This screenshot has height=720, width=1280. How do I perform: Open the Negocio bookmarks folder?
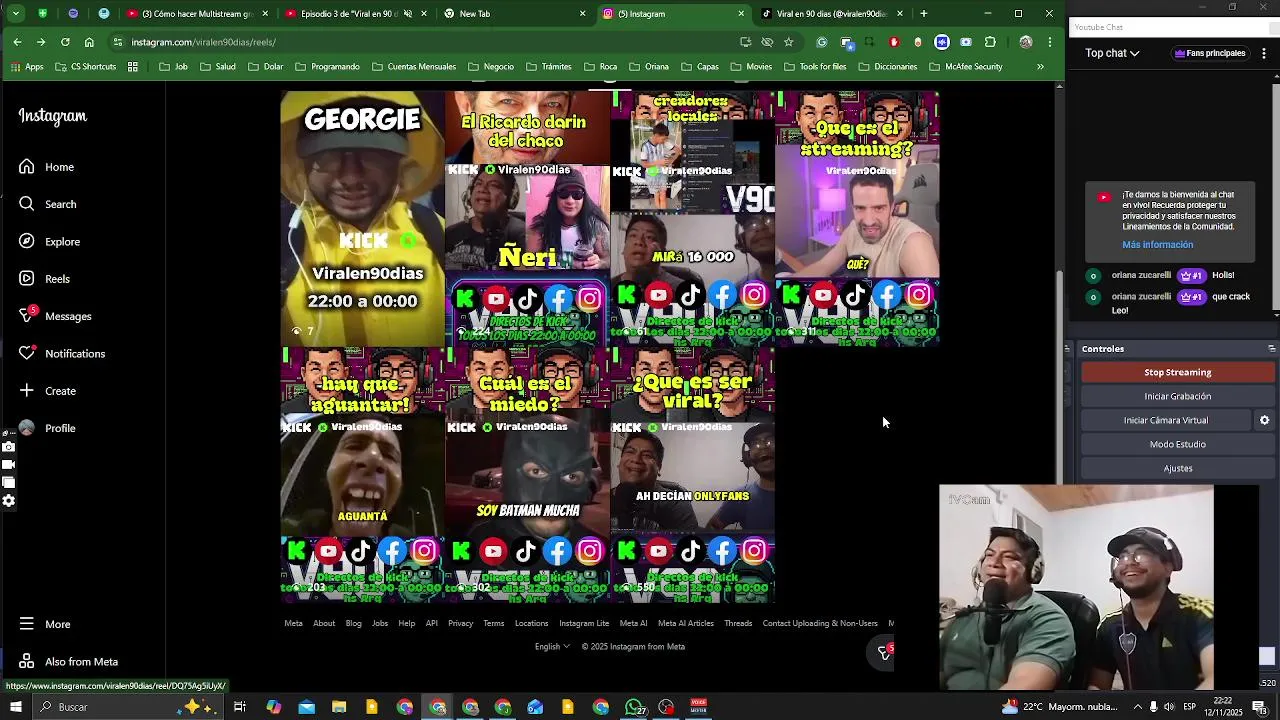[x=491, y=67]
